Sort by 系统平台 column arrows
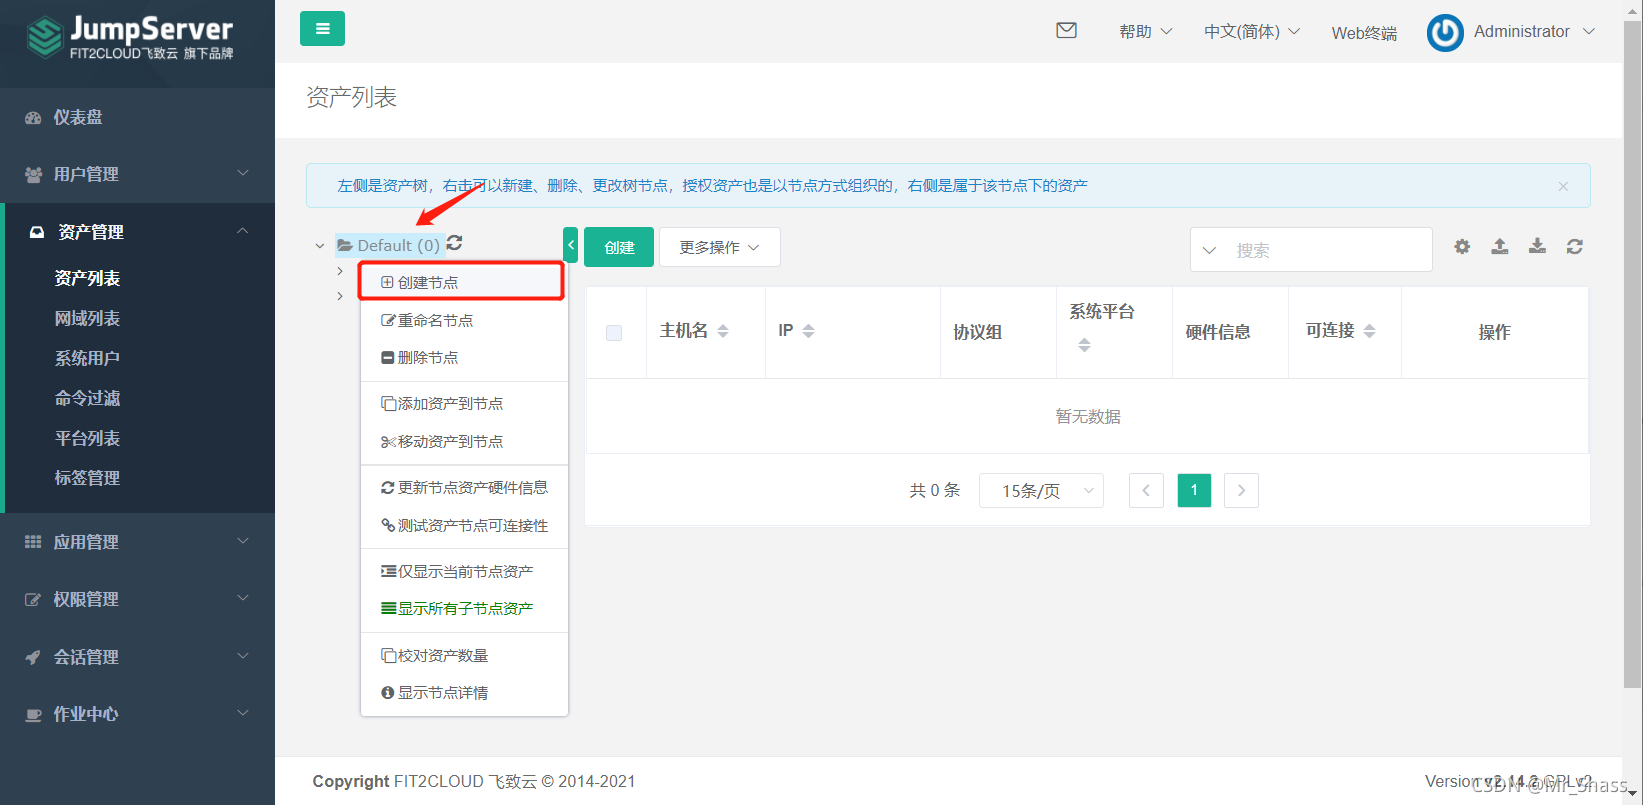The height and width of the screenshot is (805, 1643). (x=1084, y=345)
